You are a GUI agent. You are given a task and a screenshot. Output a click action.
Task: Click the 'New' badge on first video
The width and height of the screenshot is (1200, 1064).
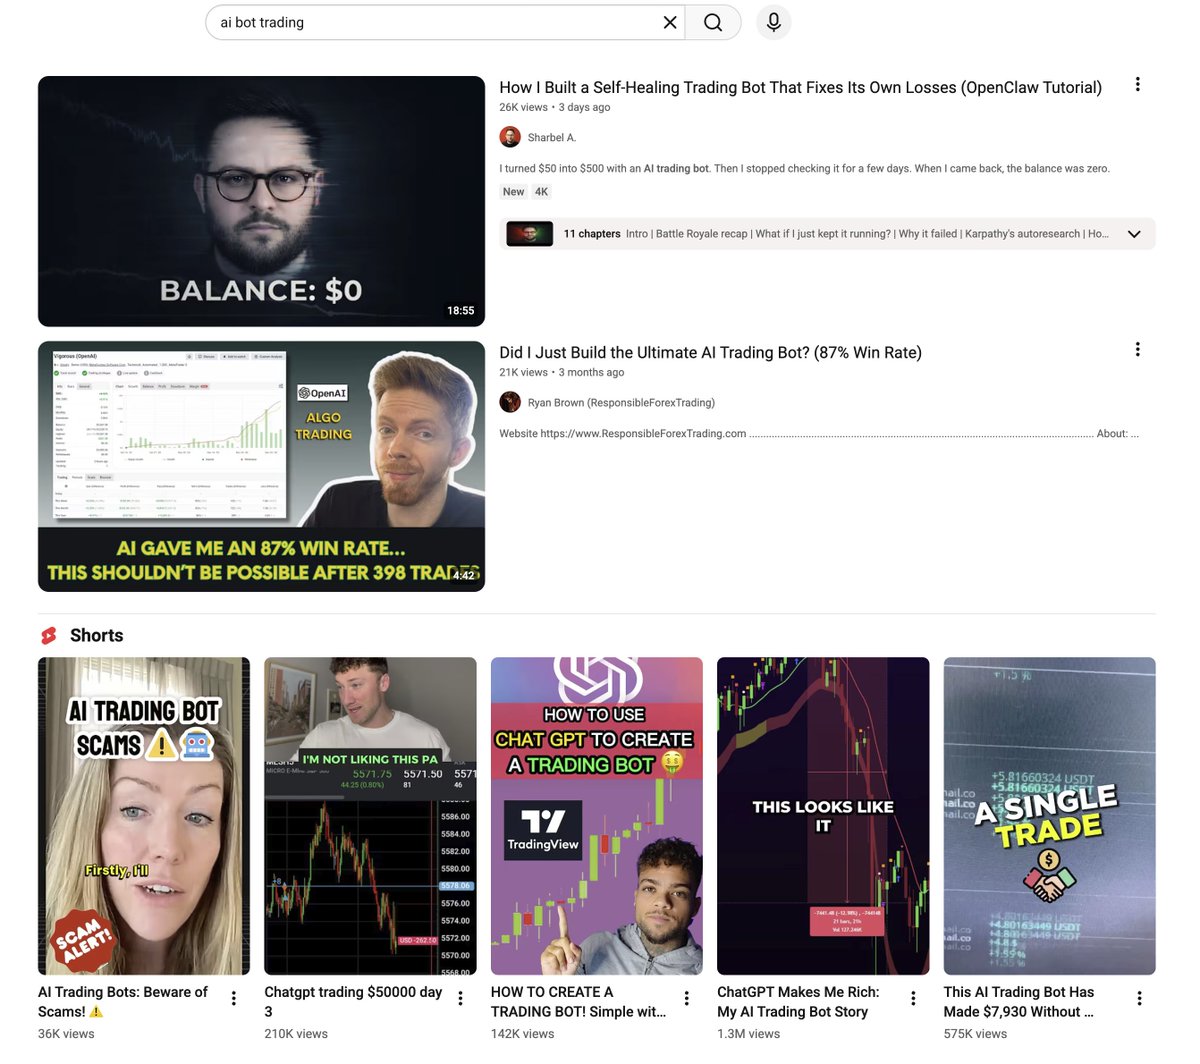pyautogui.click(x=513, y=192)
